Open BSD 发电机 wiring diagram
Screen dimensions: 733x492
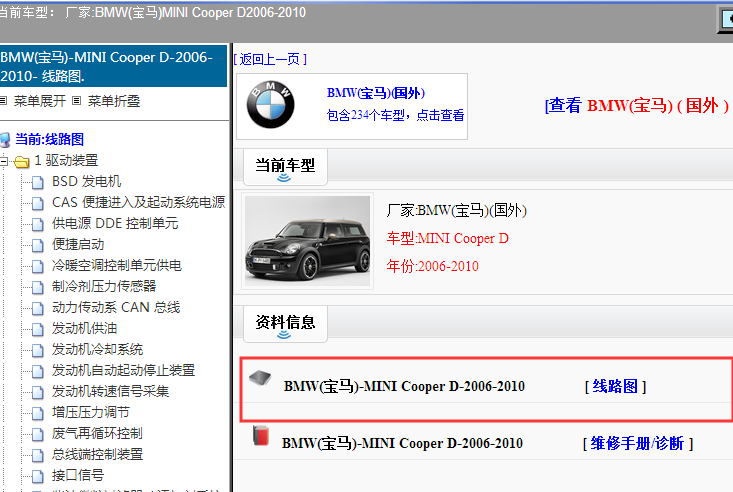tap(86, 181)
